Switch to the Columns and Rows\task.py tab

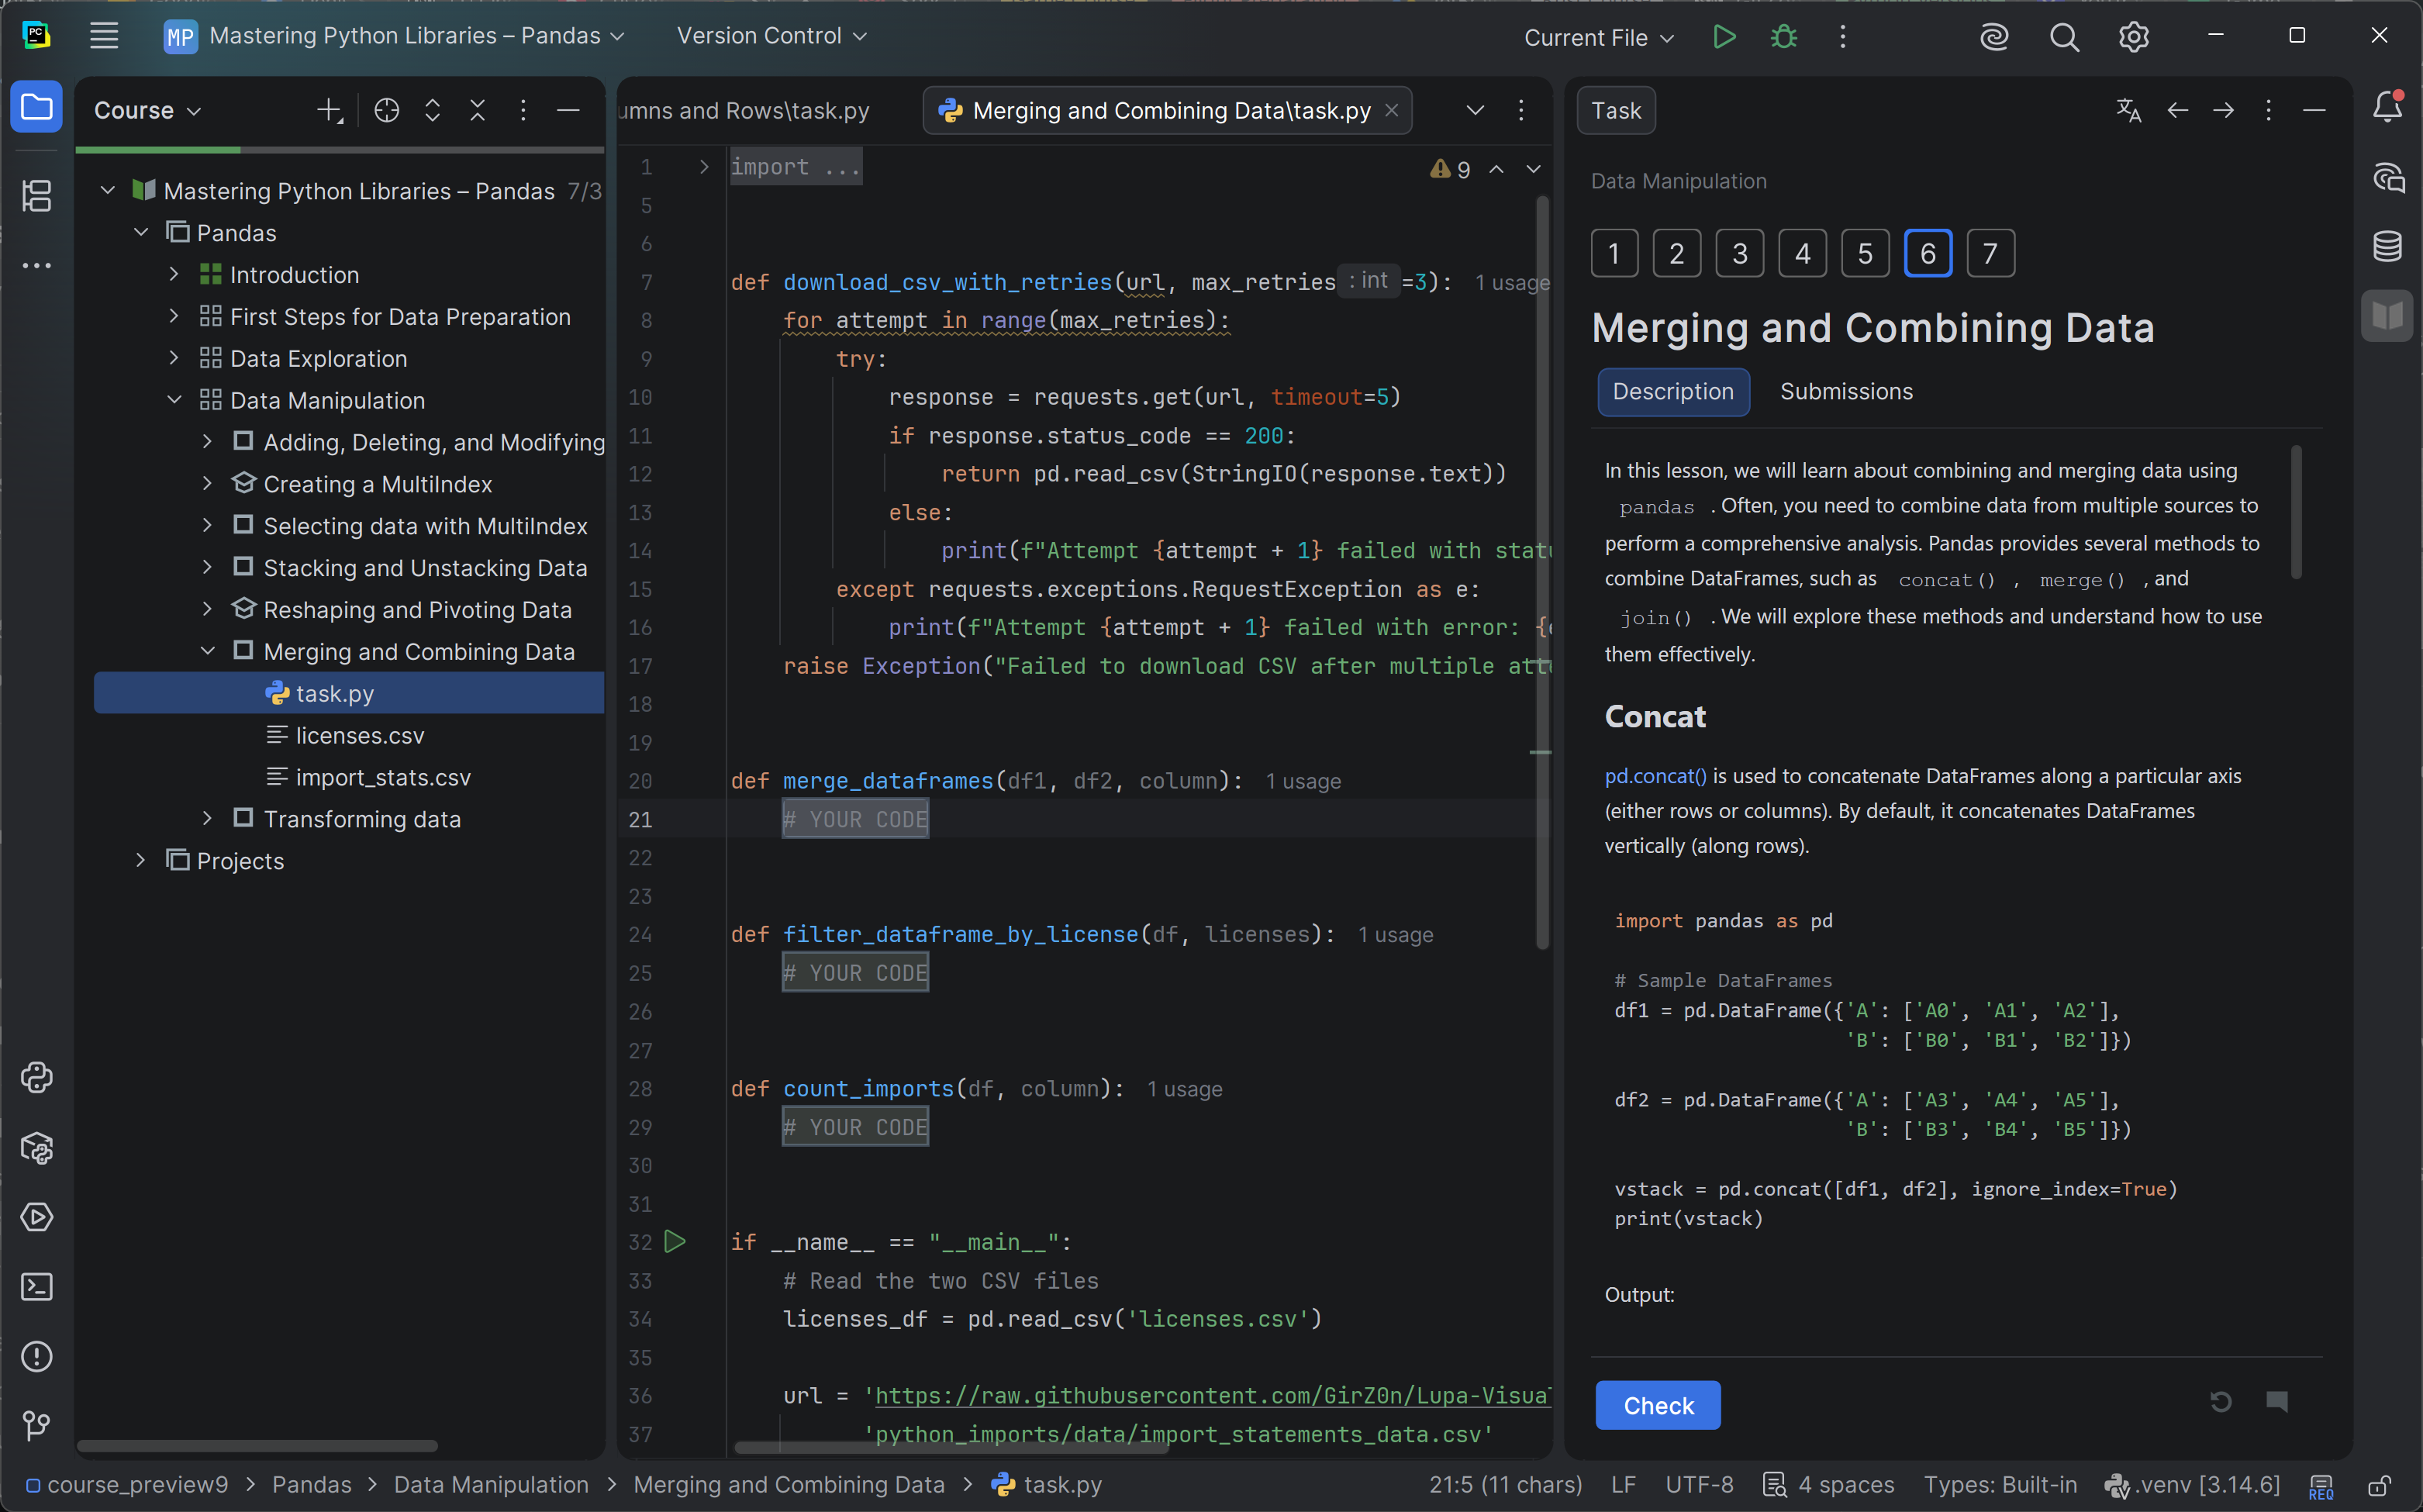pos(745,110)
